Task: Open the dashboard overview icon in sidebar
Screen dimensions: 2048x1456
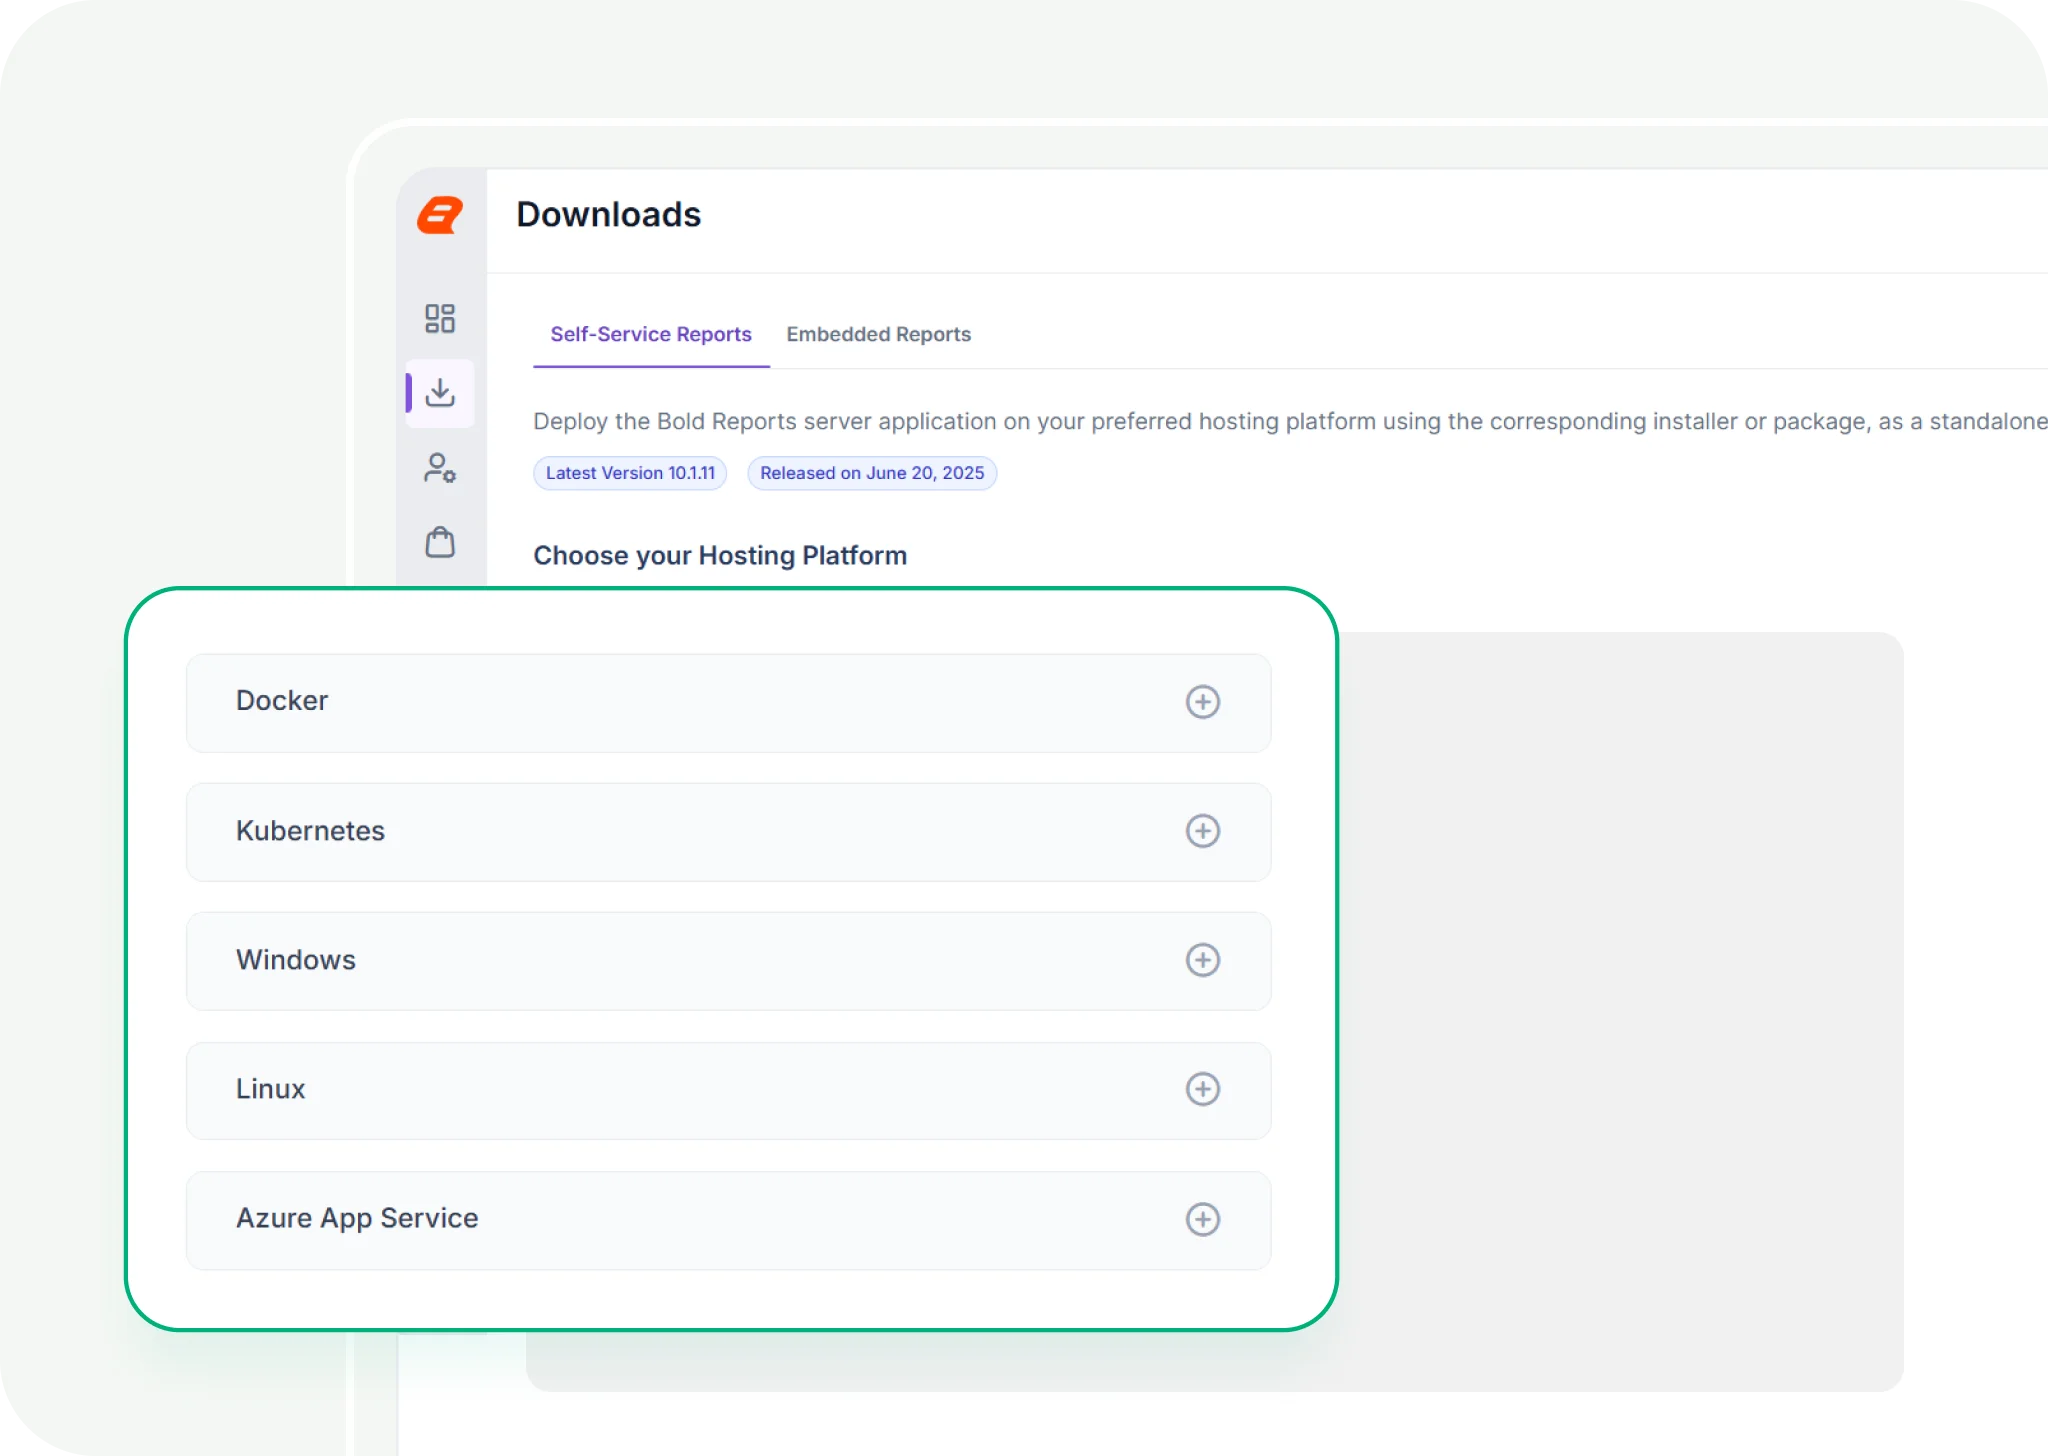Action: [440, 318]
